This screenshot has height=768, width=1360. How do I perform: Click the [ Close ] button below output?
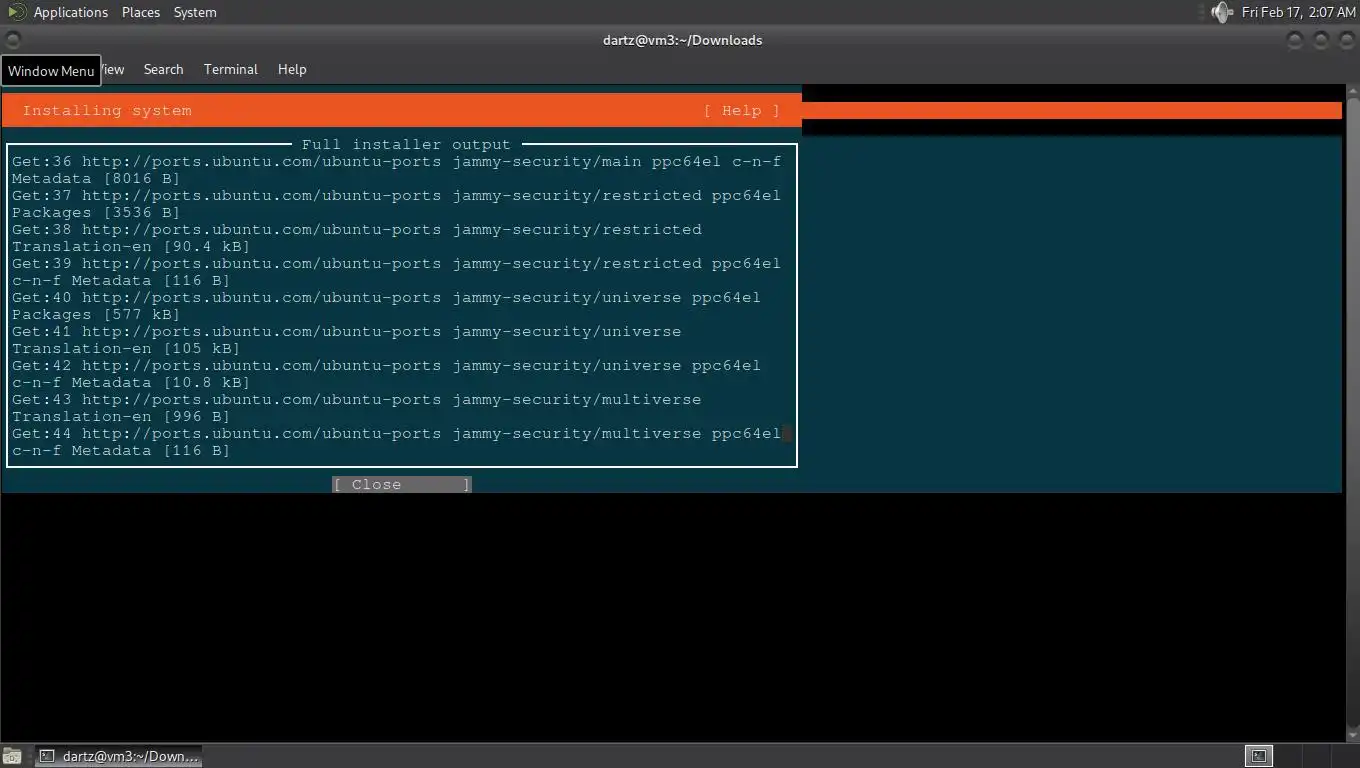coord(402,485)
